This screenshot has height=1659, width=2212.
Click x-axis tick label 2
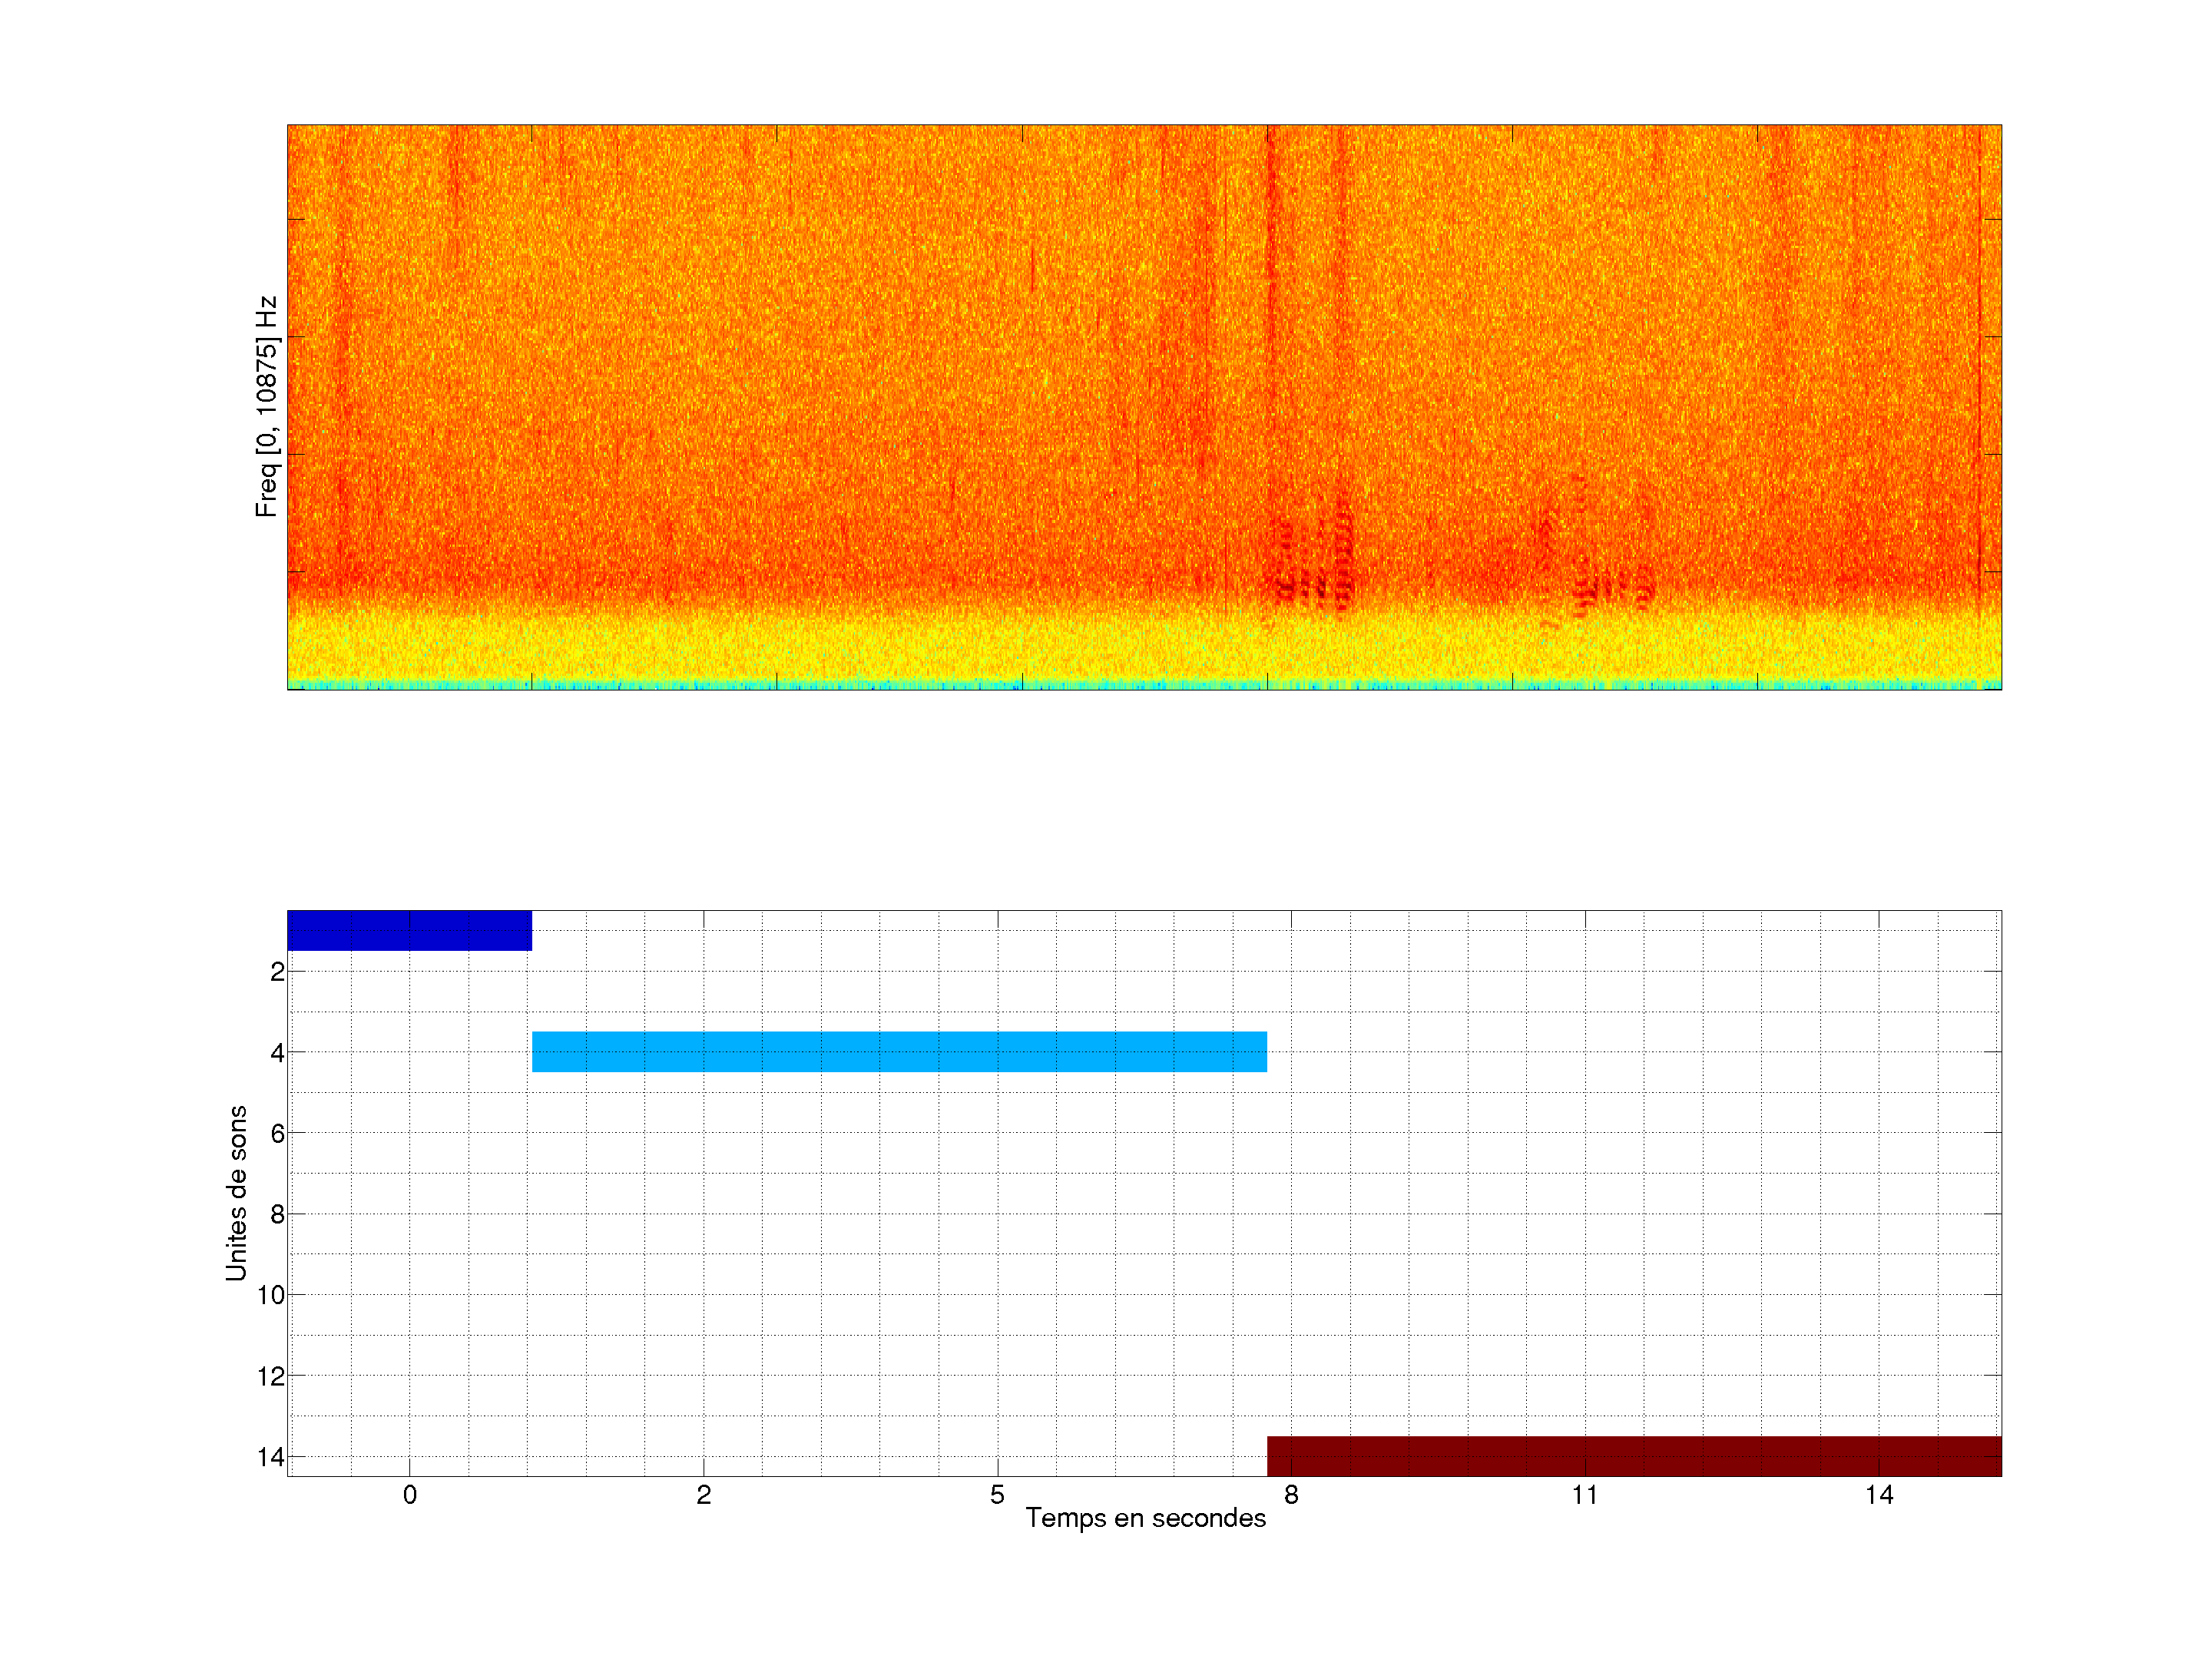click(x=704, y=1495)
